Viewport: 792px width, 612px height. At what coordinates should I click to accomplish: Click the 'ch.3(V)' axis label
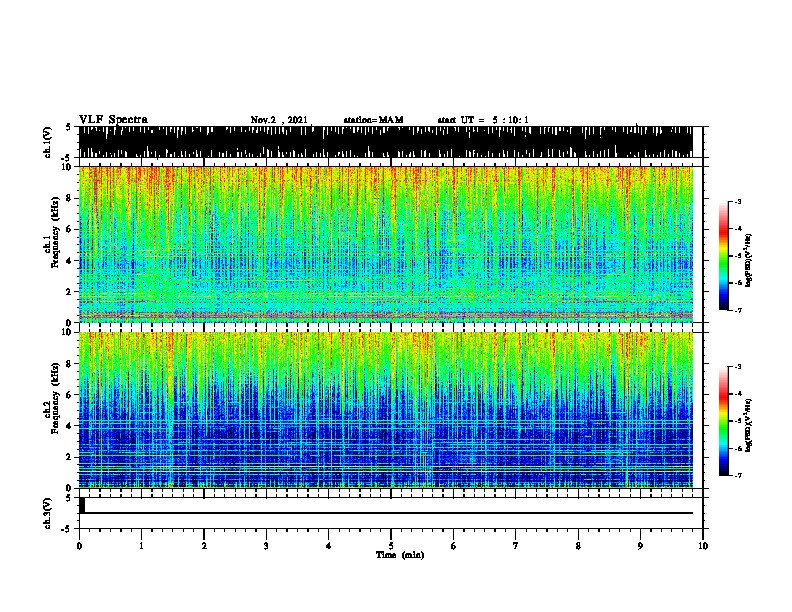(48, 513)
